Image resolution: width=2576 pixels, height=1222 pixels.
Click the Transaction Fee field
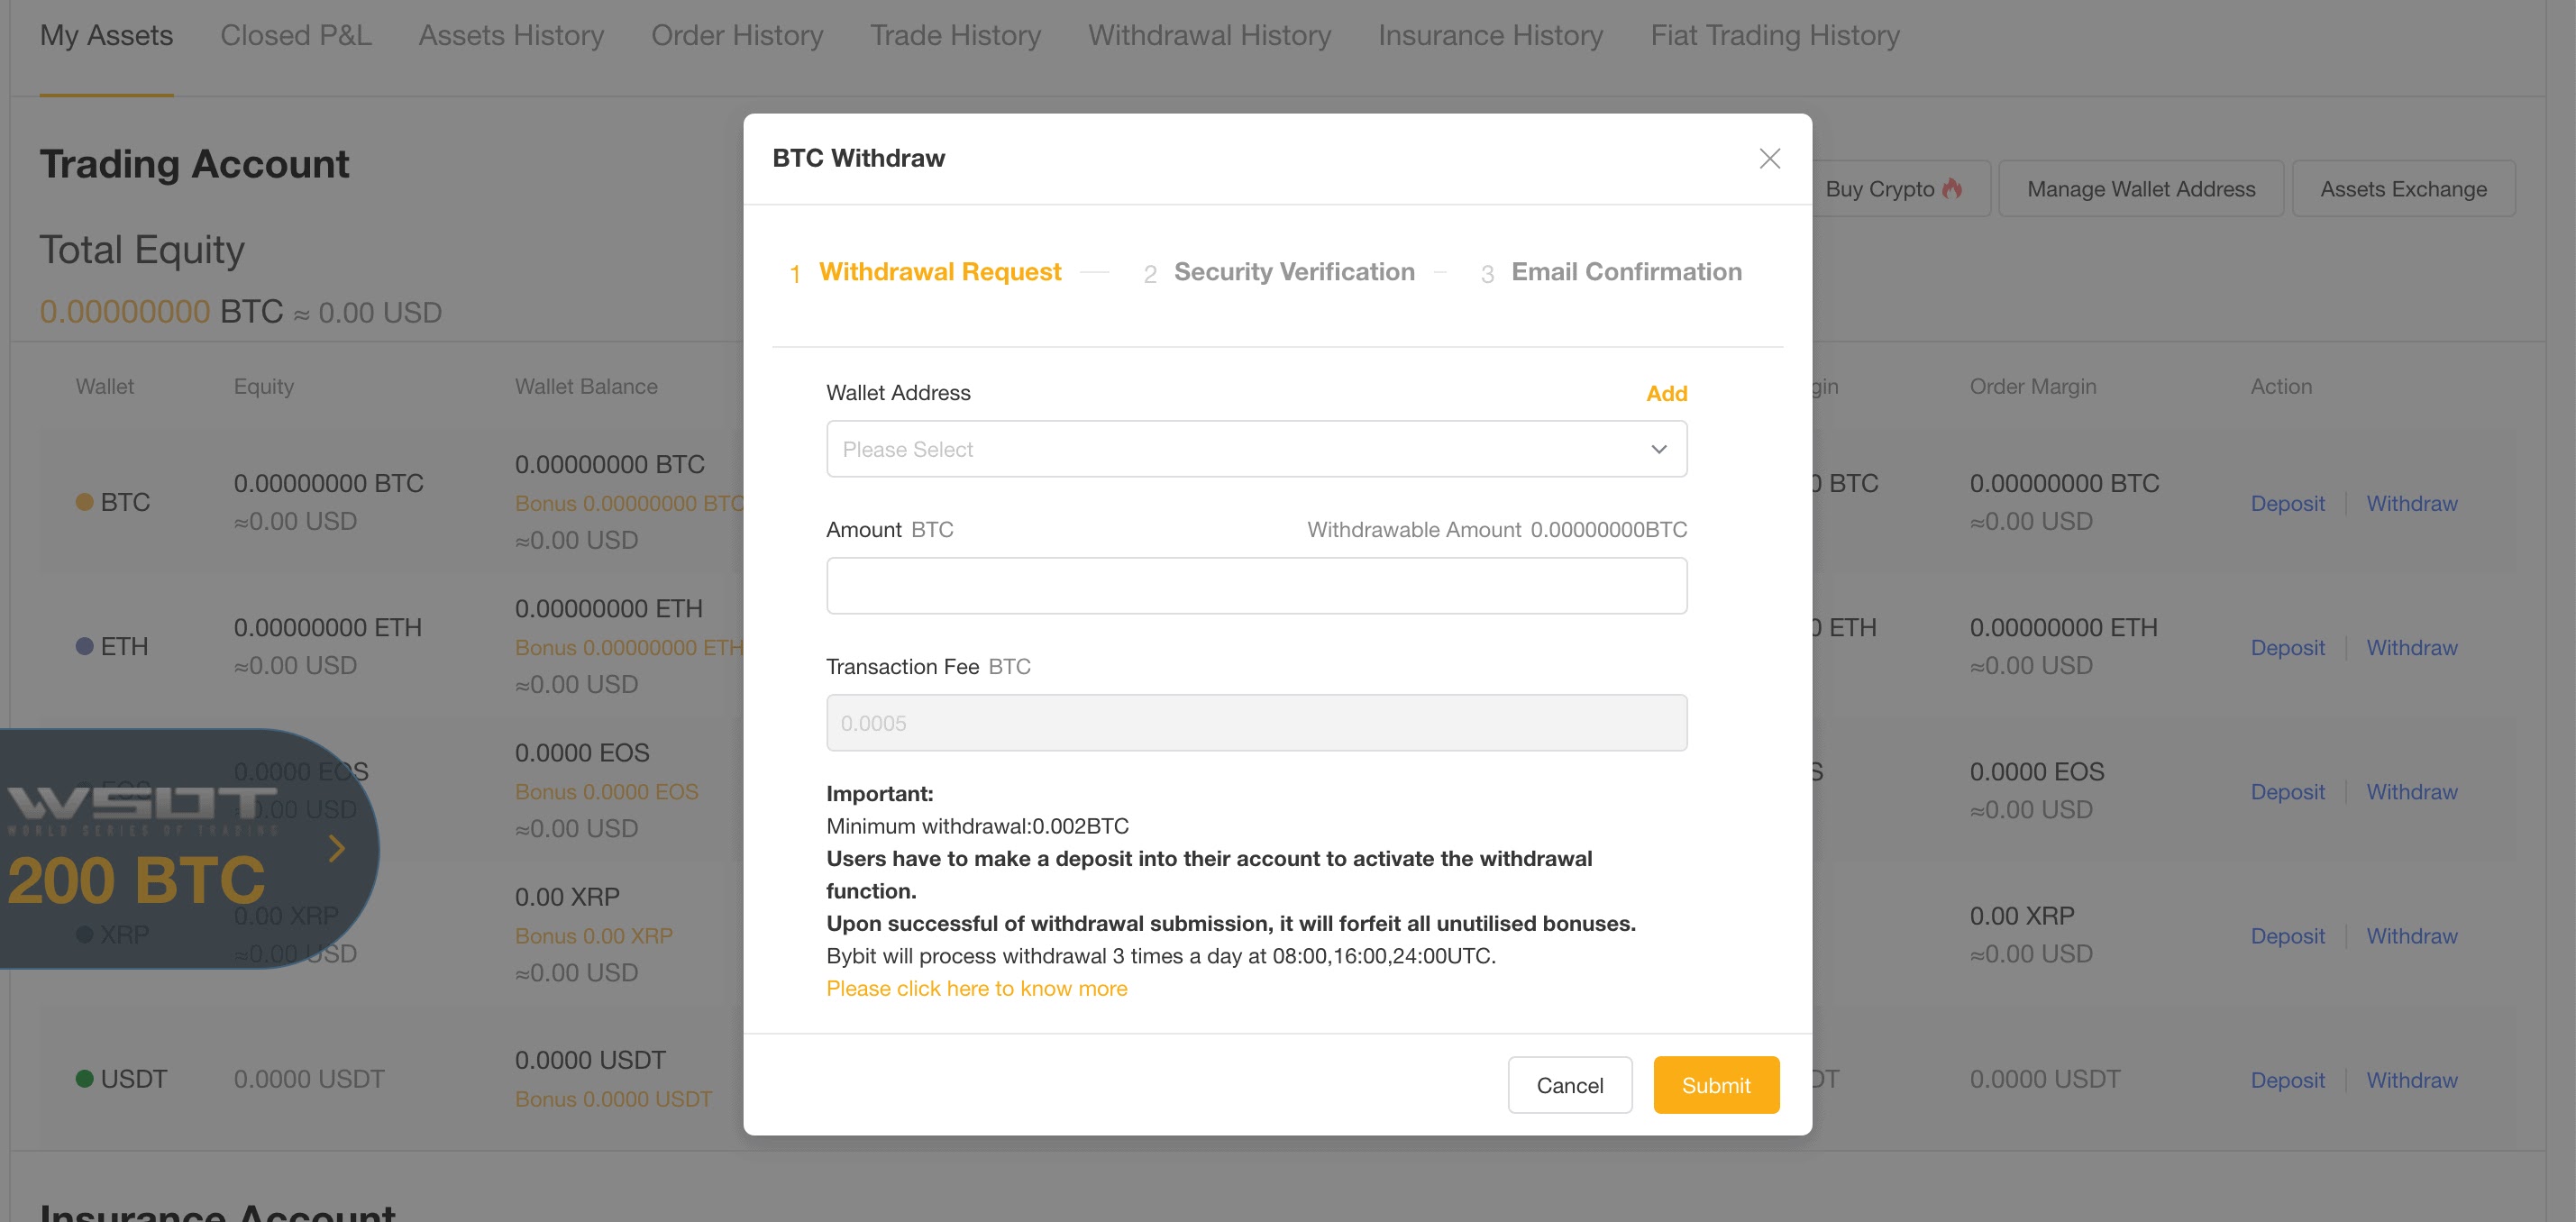(x=1256, y=723)
